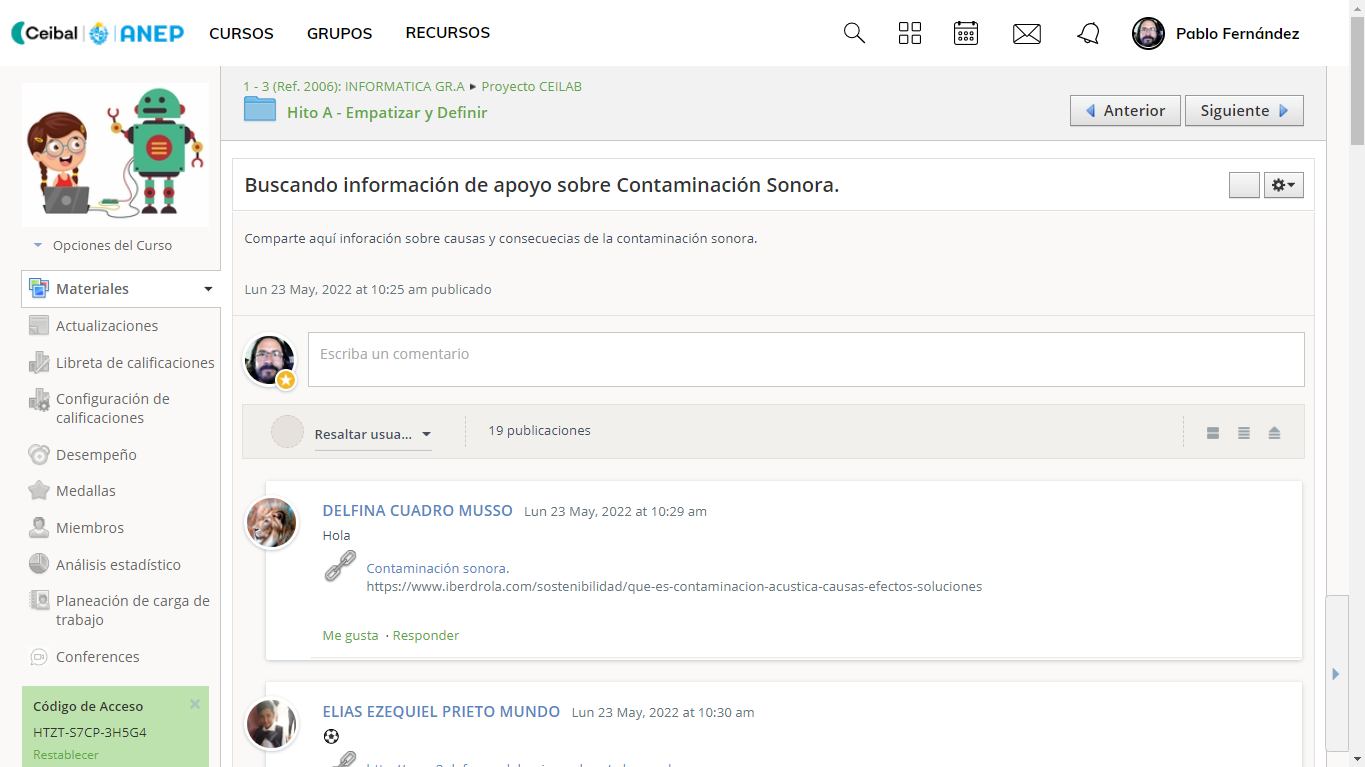Expand the right side panel arrow
Image resolution: width=1365 pixels, height=767 pixels.
coord(1335,674)
